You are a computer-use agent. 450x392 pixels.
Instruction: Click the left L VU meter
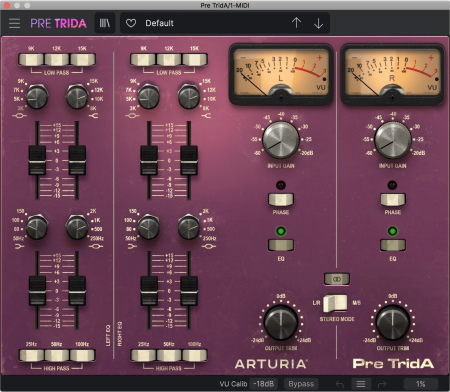point(281,74)
